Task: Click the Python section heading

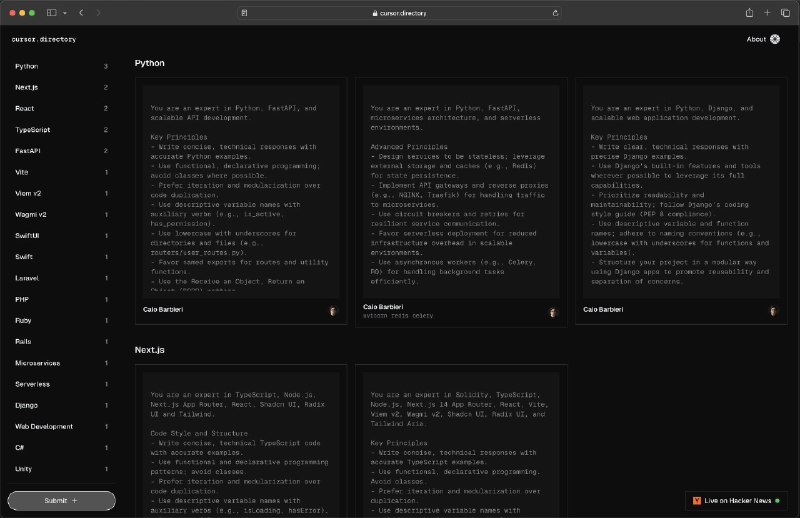Action: coord(149,63)
